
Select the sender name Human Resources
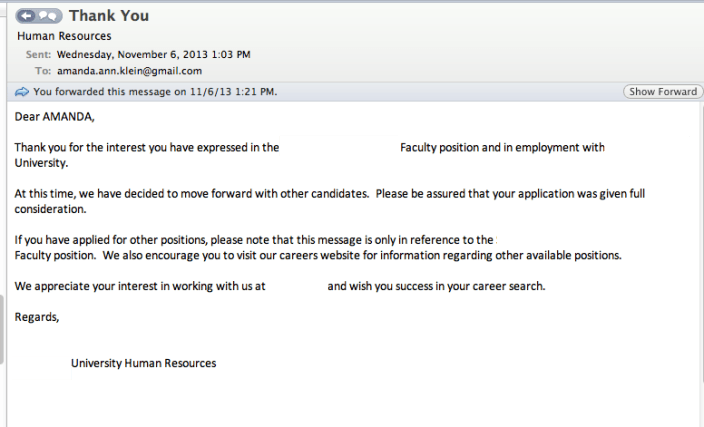65,36
